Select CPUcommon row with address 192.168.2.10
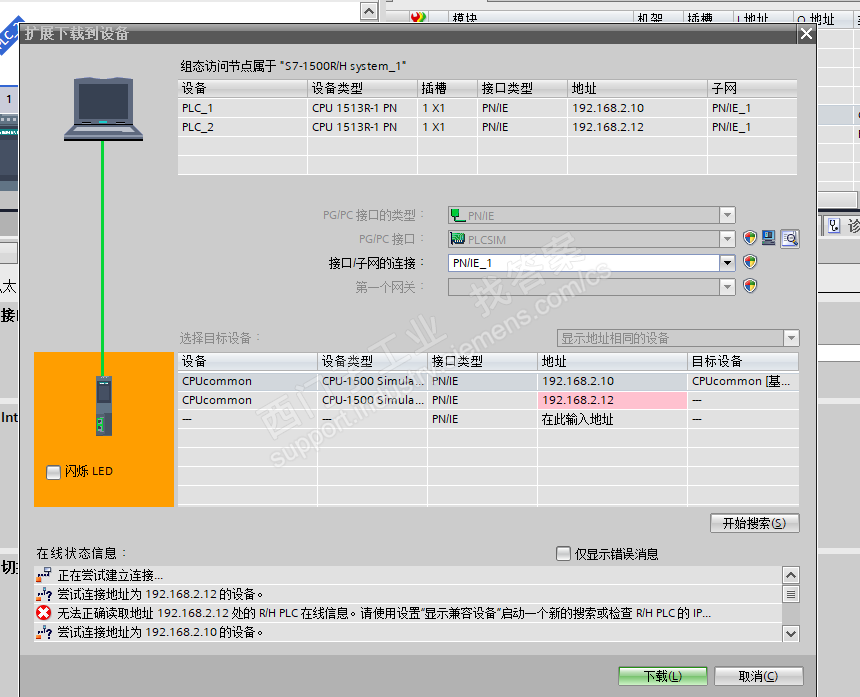The image size is (860, 697). 488,381
